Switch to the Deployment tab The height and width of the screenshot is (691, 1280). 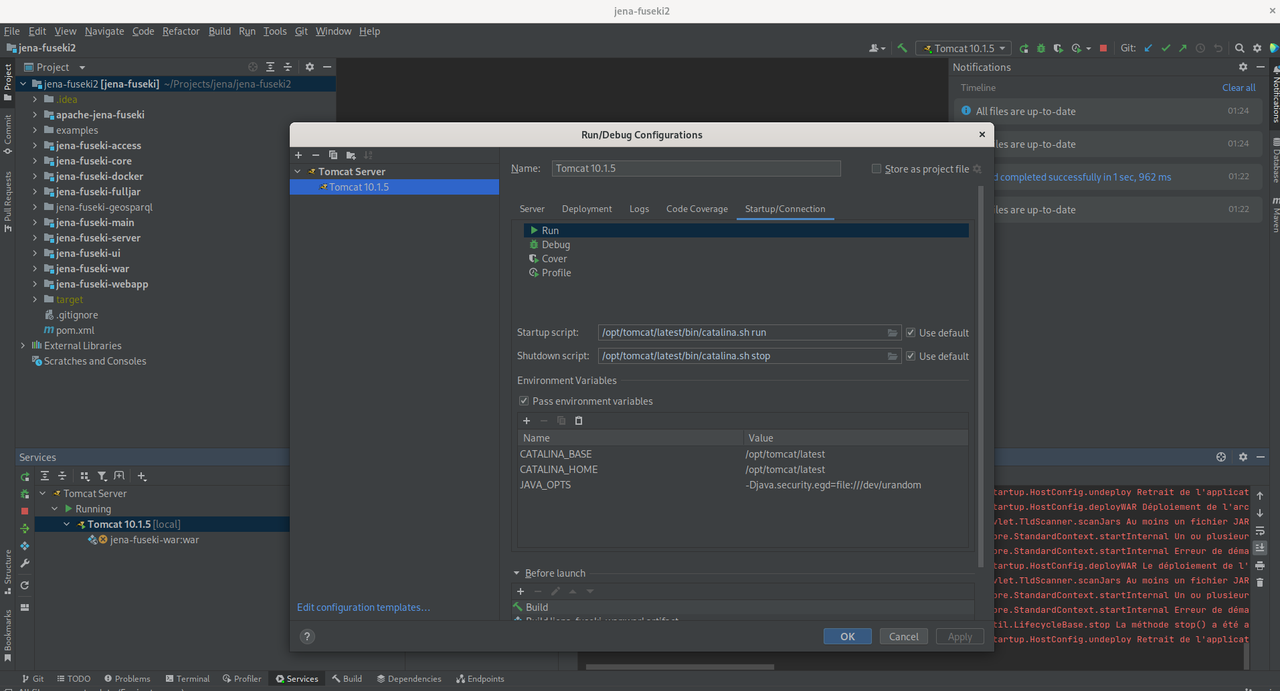point(587,209)
